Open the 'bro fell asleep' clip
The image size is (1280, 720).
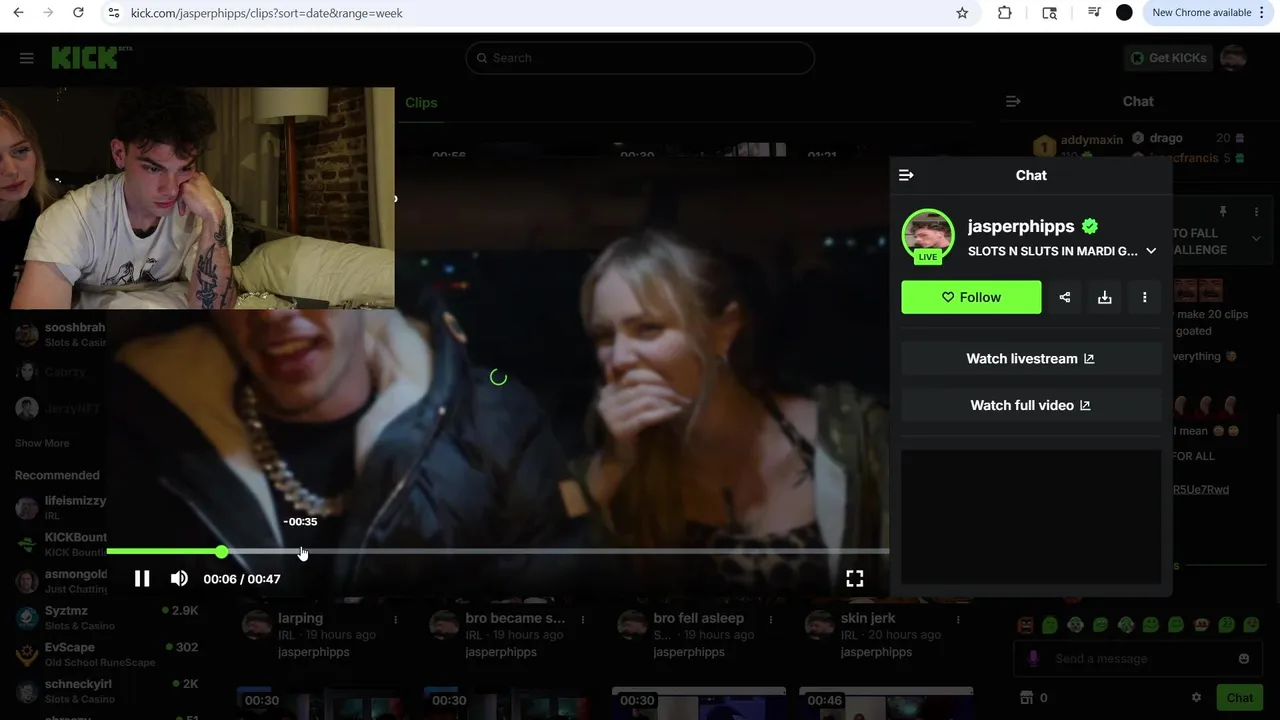[x=698, y=618]
